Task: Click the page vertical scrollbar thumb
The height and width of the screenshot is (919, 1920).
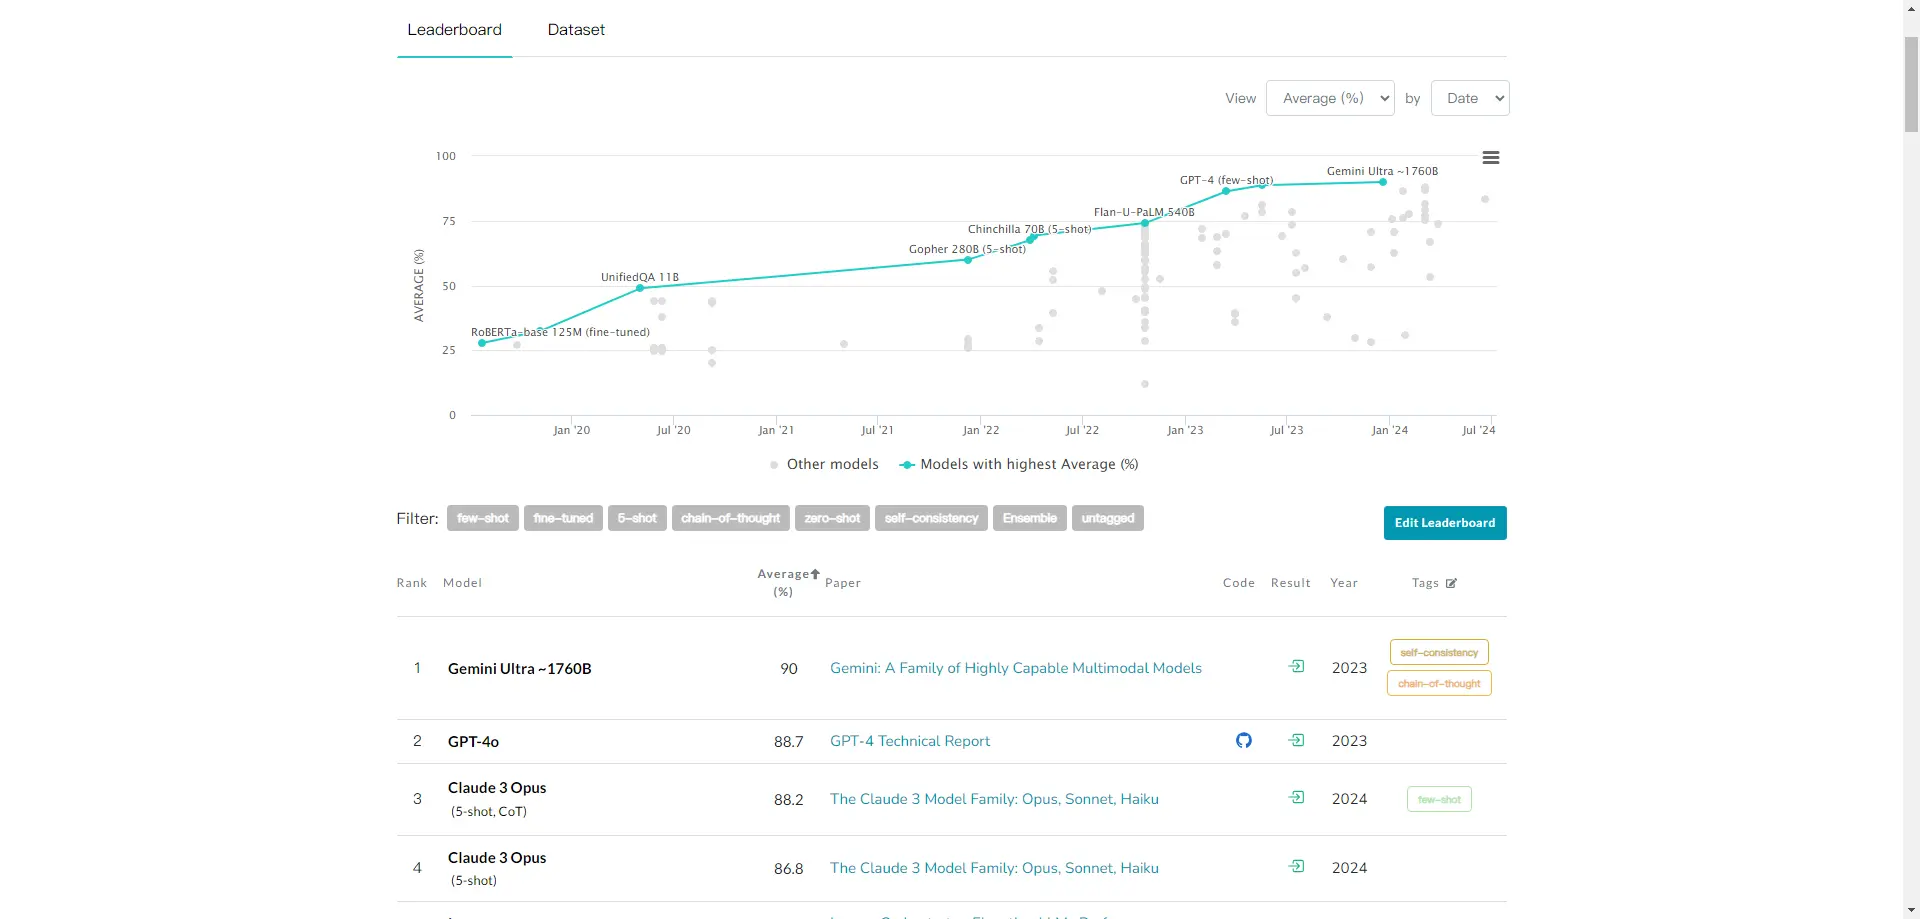Action: point(1911,84)
